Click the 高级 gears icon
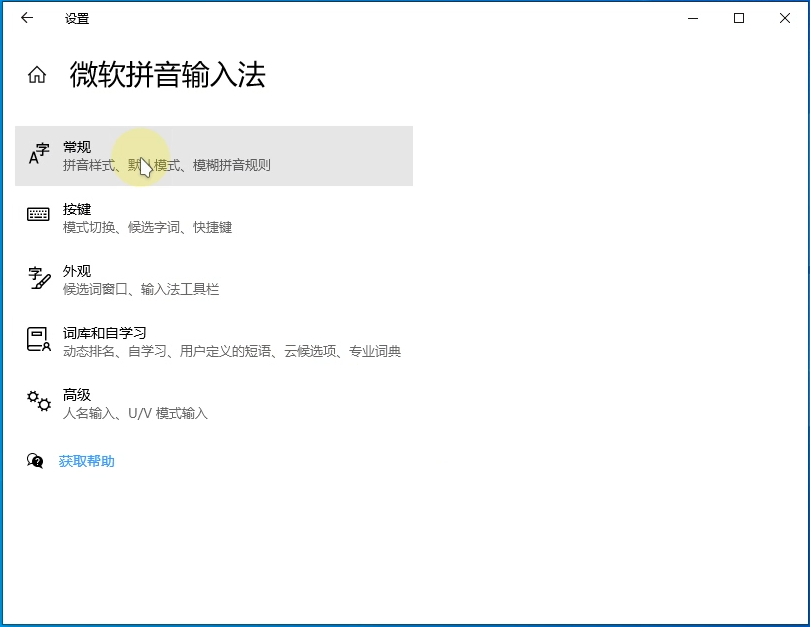Viewport: 810px width, 627px height. point(39,401)
